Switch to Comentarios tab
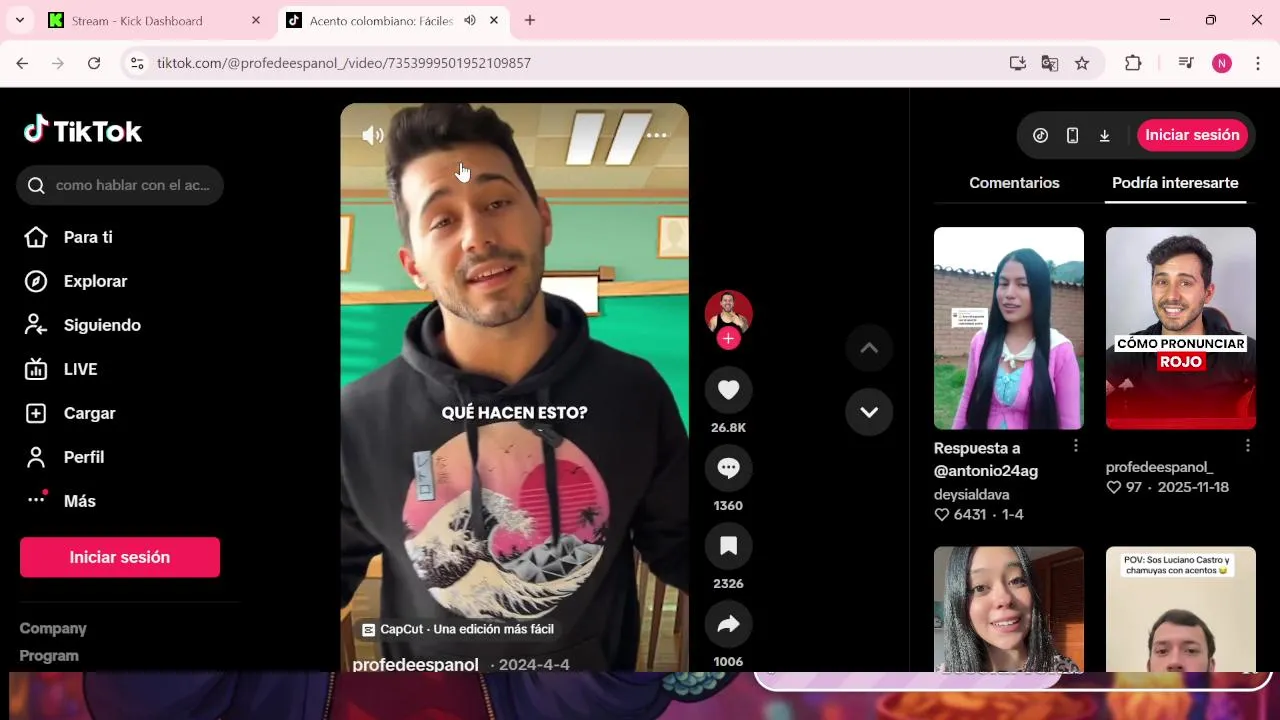Viewport: 1280px width, 720px height. (1014, 183)
